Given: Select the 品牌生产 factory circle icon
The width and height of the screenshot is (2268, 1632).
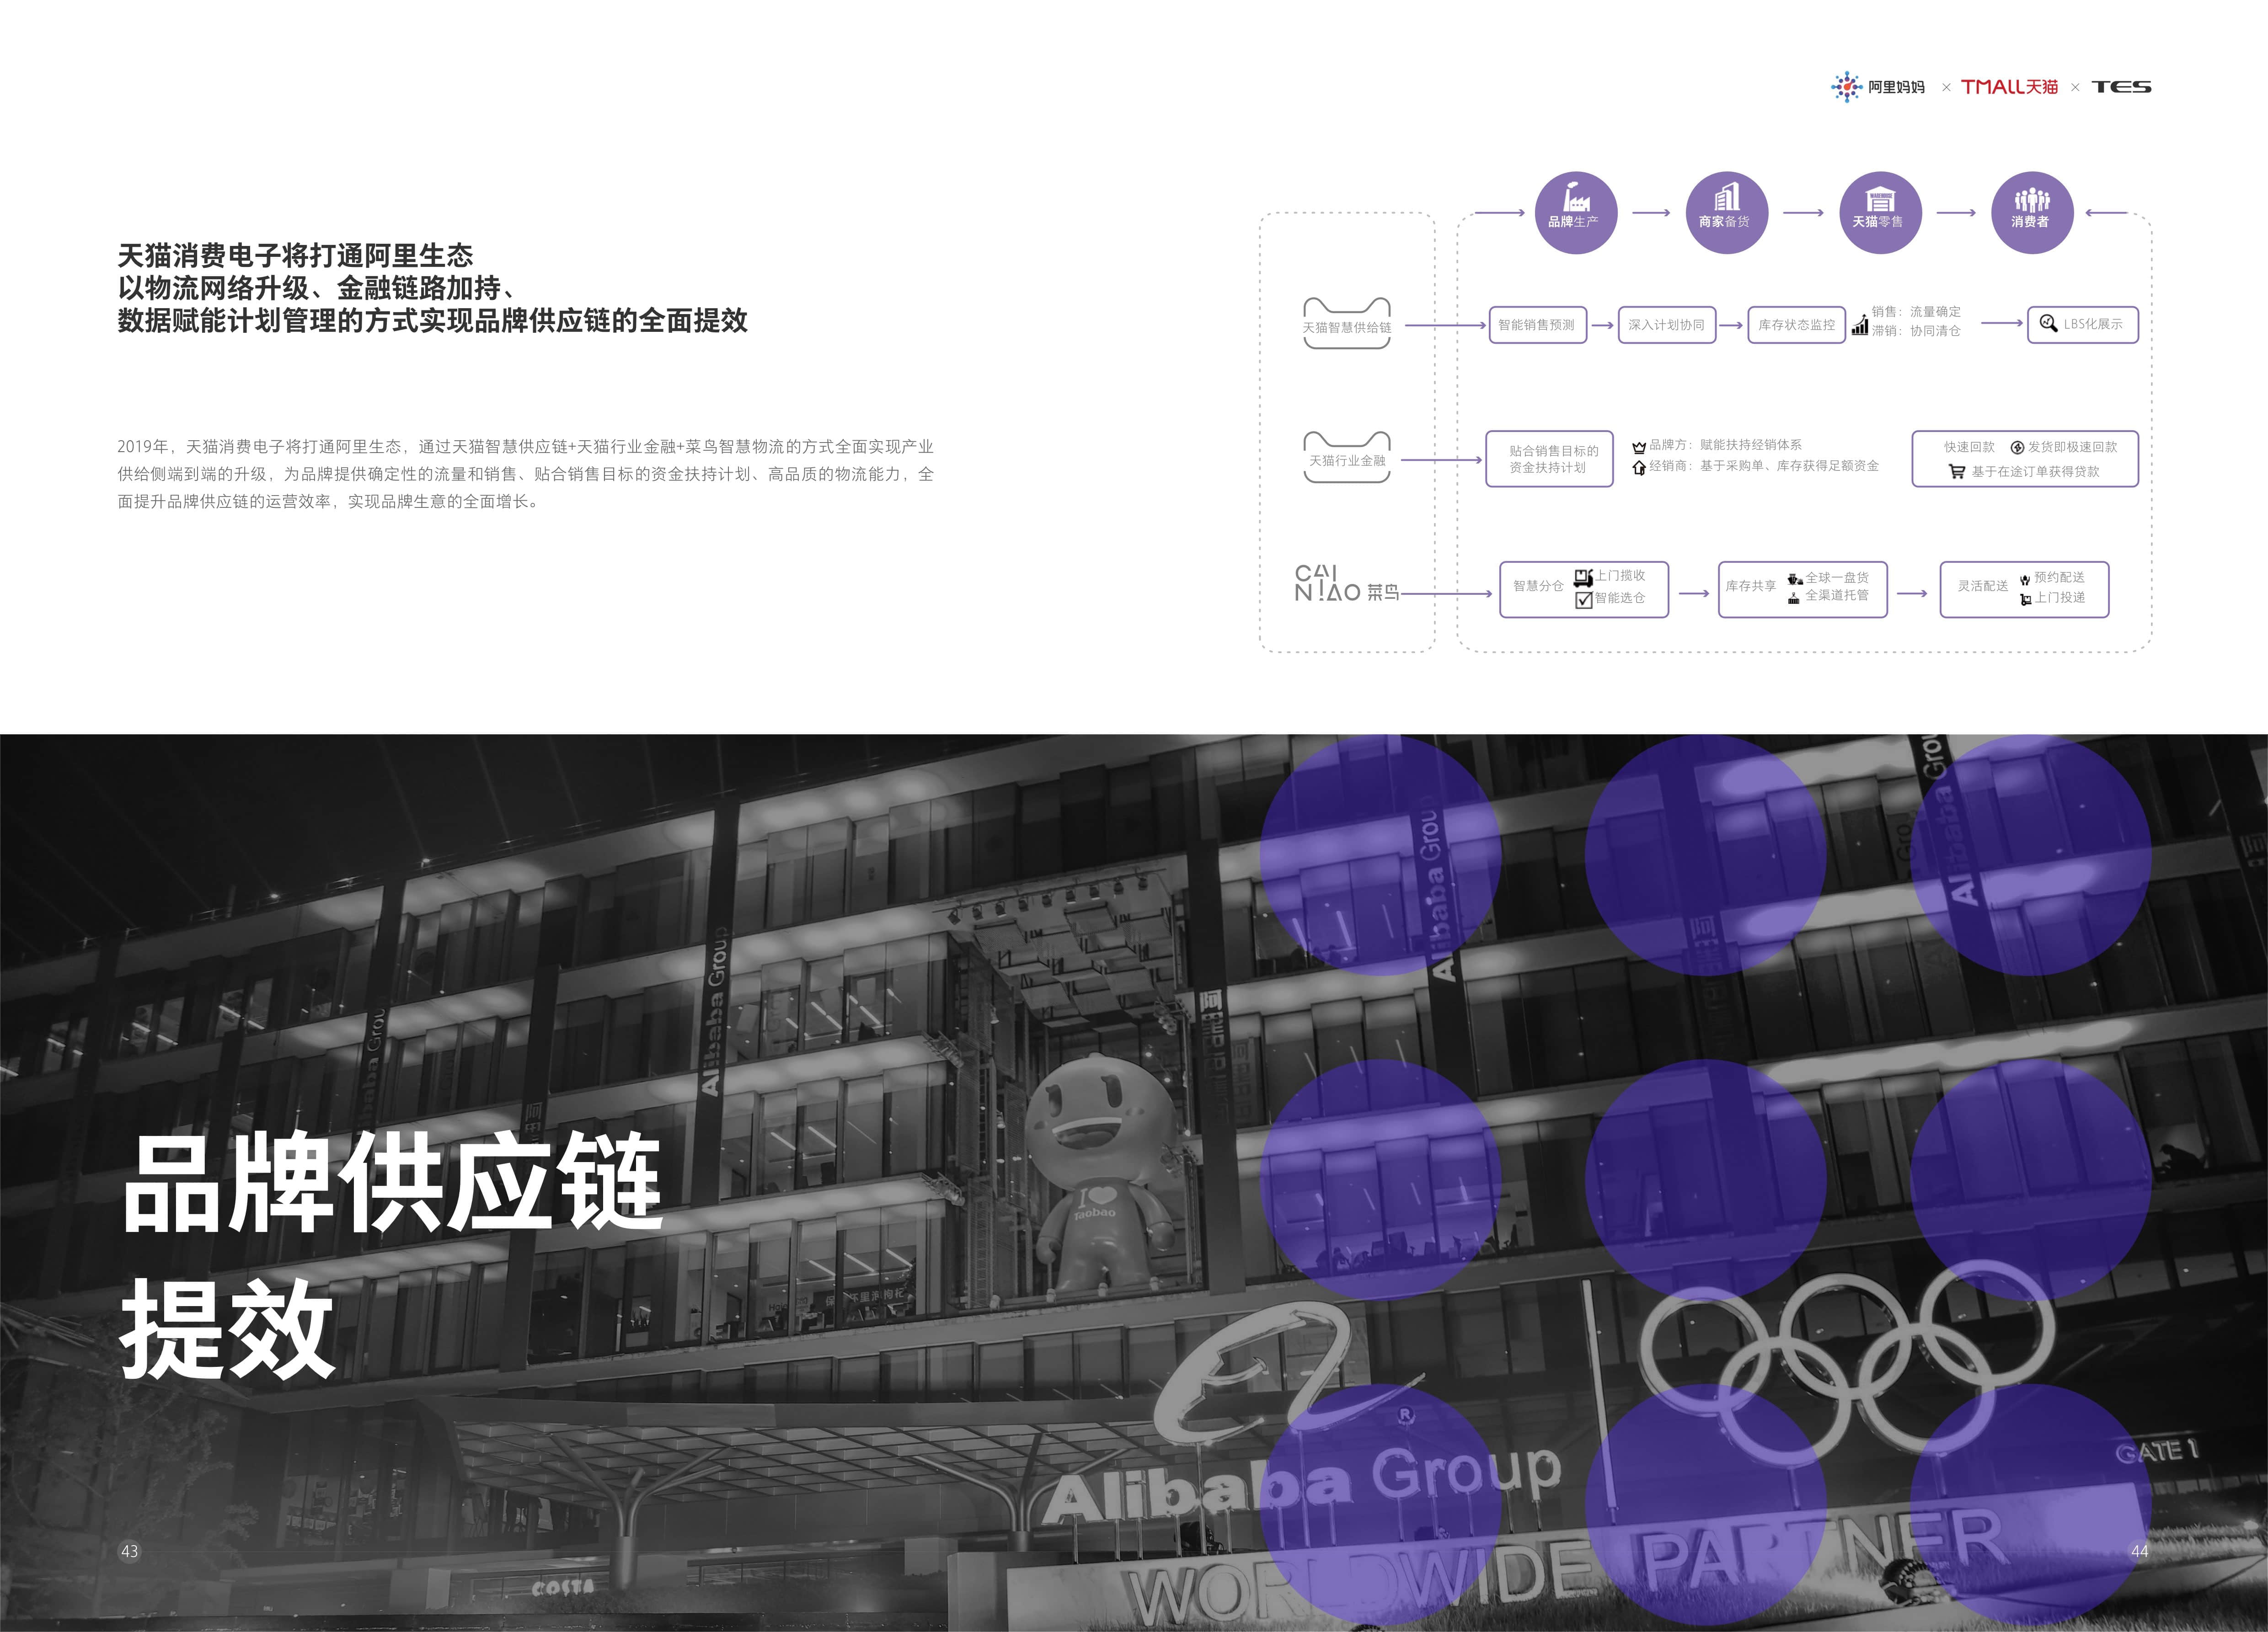Looking at the screenshot, I should 1576,212.
